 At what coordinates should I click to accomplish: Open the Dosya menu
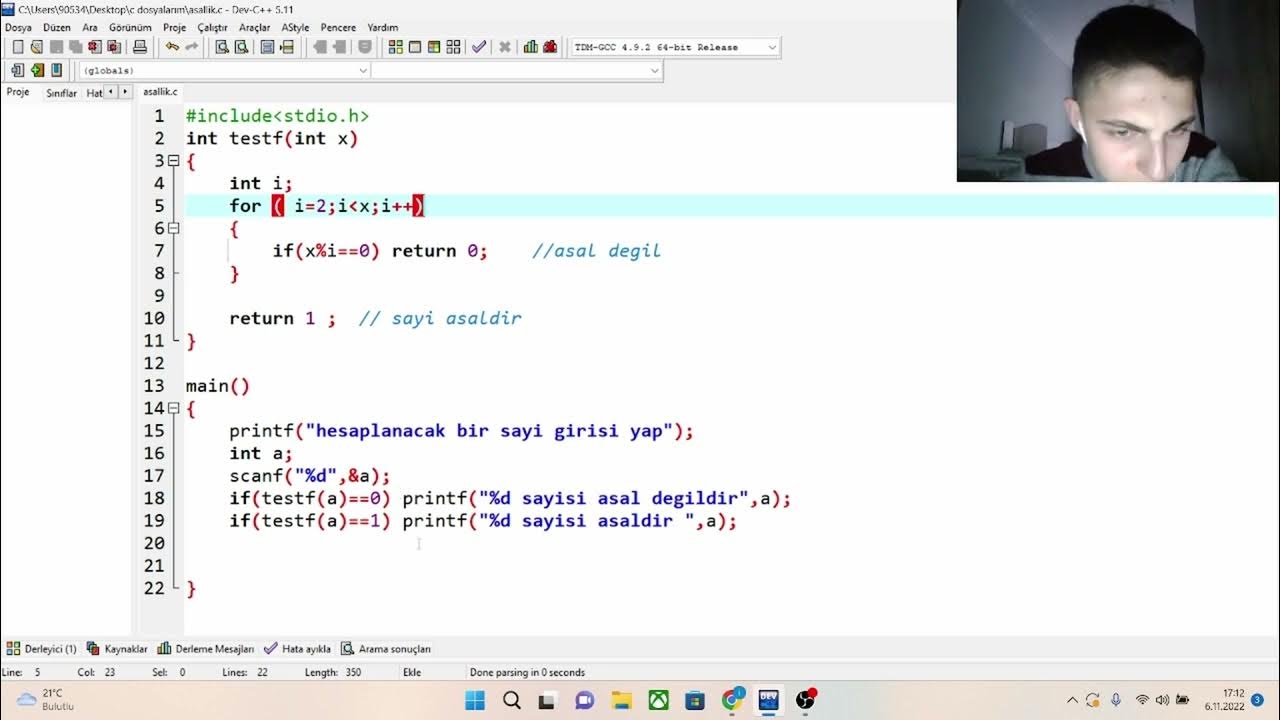18,27
